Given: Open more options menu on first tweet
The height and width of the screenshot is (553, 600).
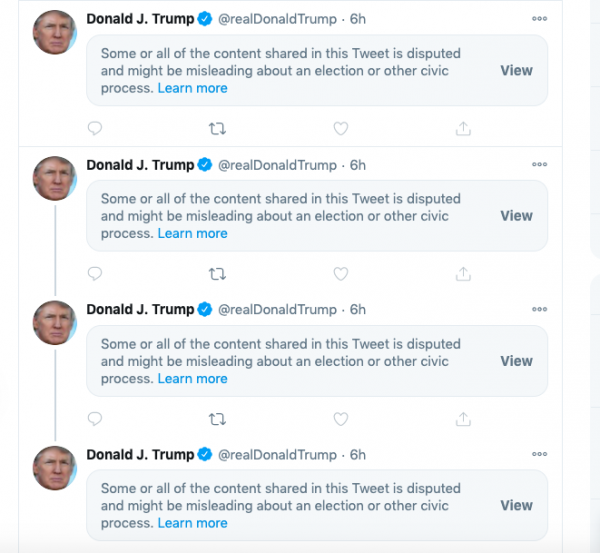Looking at the screenshot, I should click(x=540, y=19).
